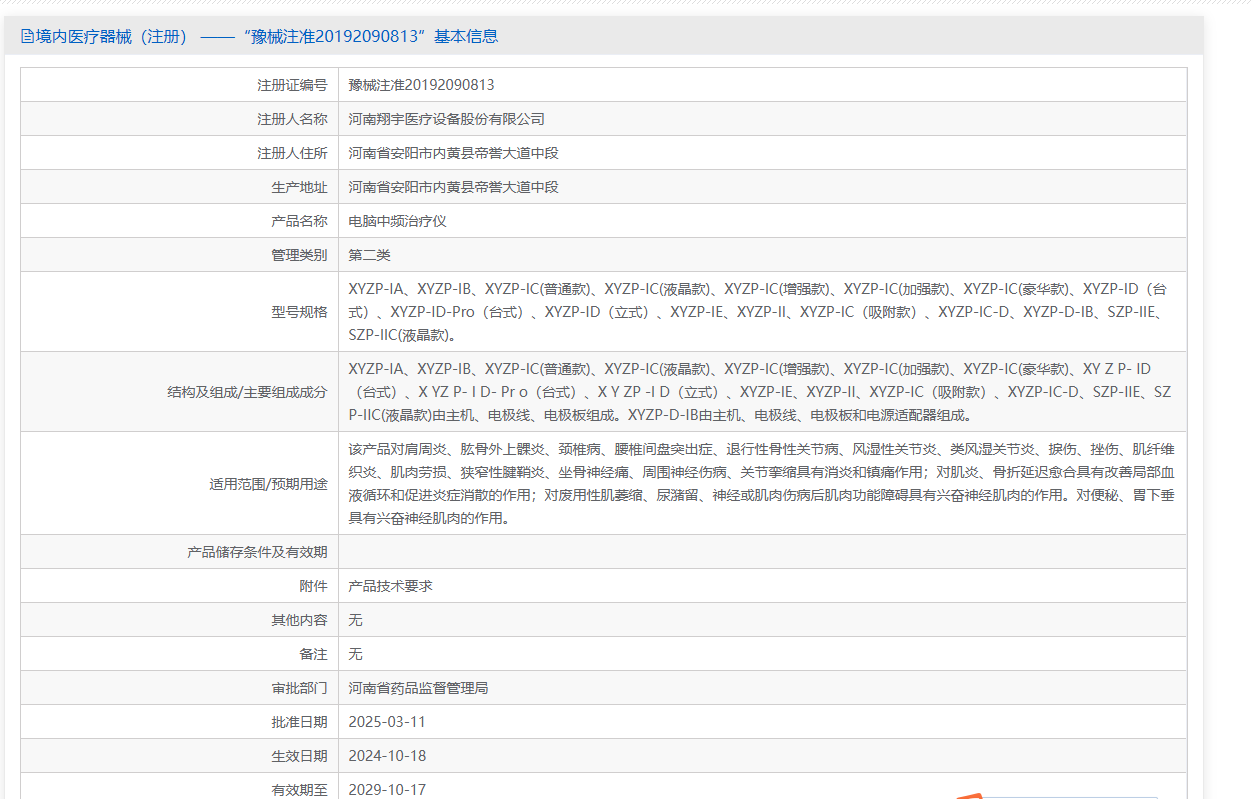
Task: Click the 生产地址 label
Action: [299, 187]
